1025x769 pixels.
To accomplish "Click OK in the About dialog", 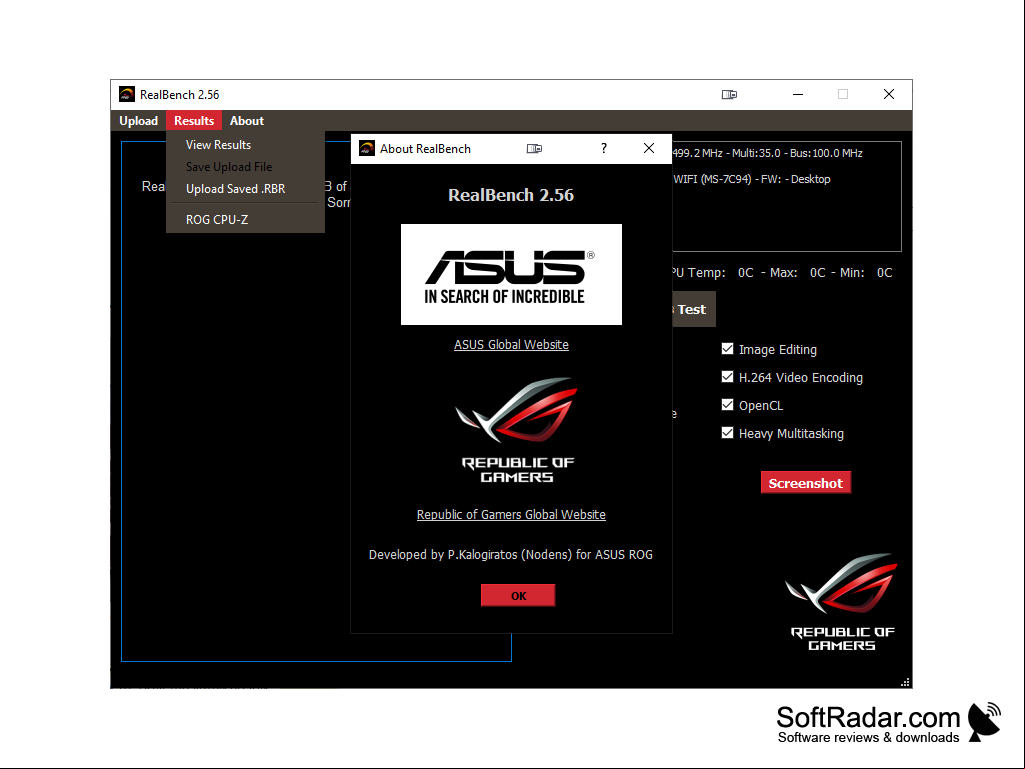I will 518,596.
